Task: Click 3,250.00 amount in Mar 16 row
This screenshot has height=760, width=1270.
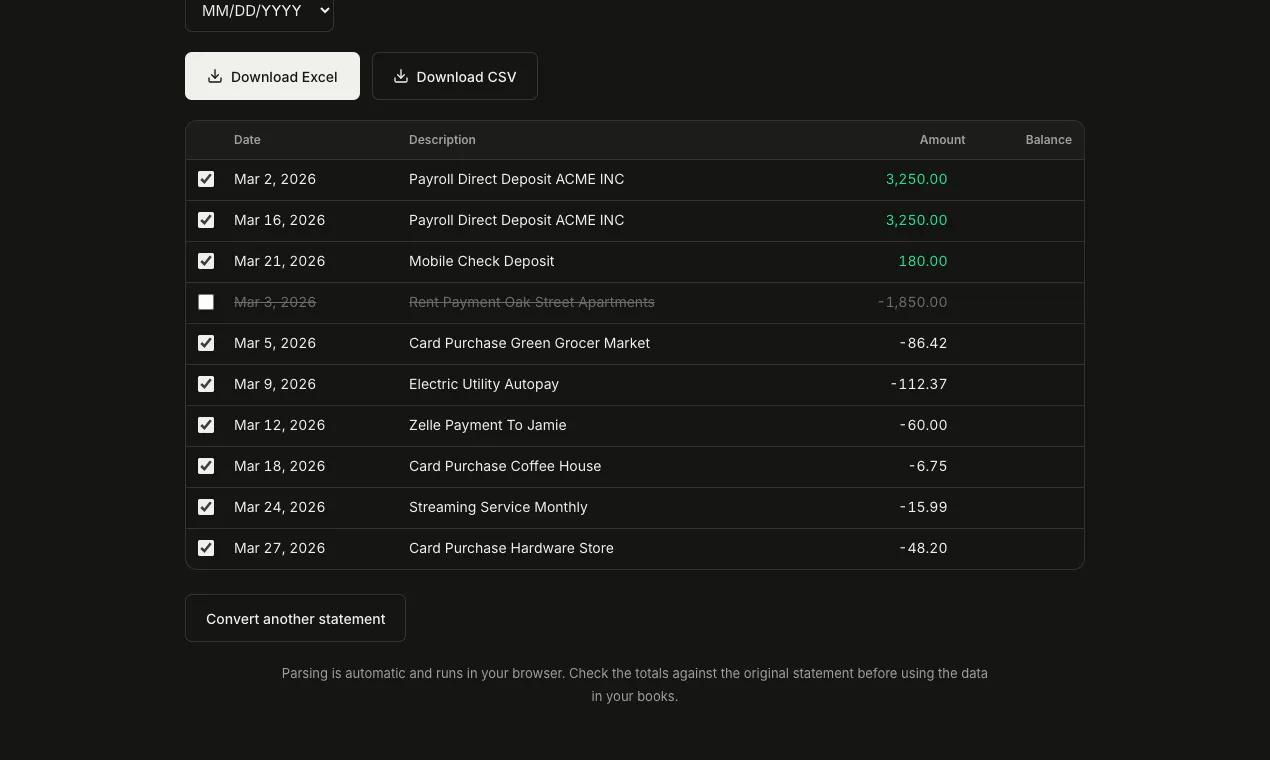Action: 916,220
